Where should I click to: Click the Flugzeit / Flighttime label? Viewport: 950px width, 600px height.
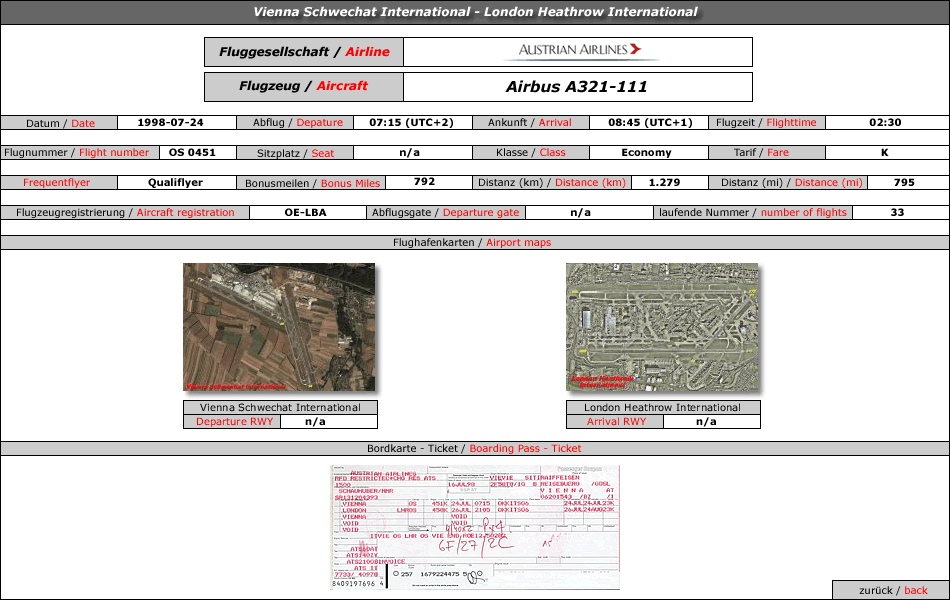coord(767,122)
